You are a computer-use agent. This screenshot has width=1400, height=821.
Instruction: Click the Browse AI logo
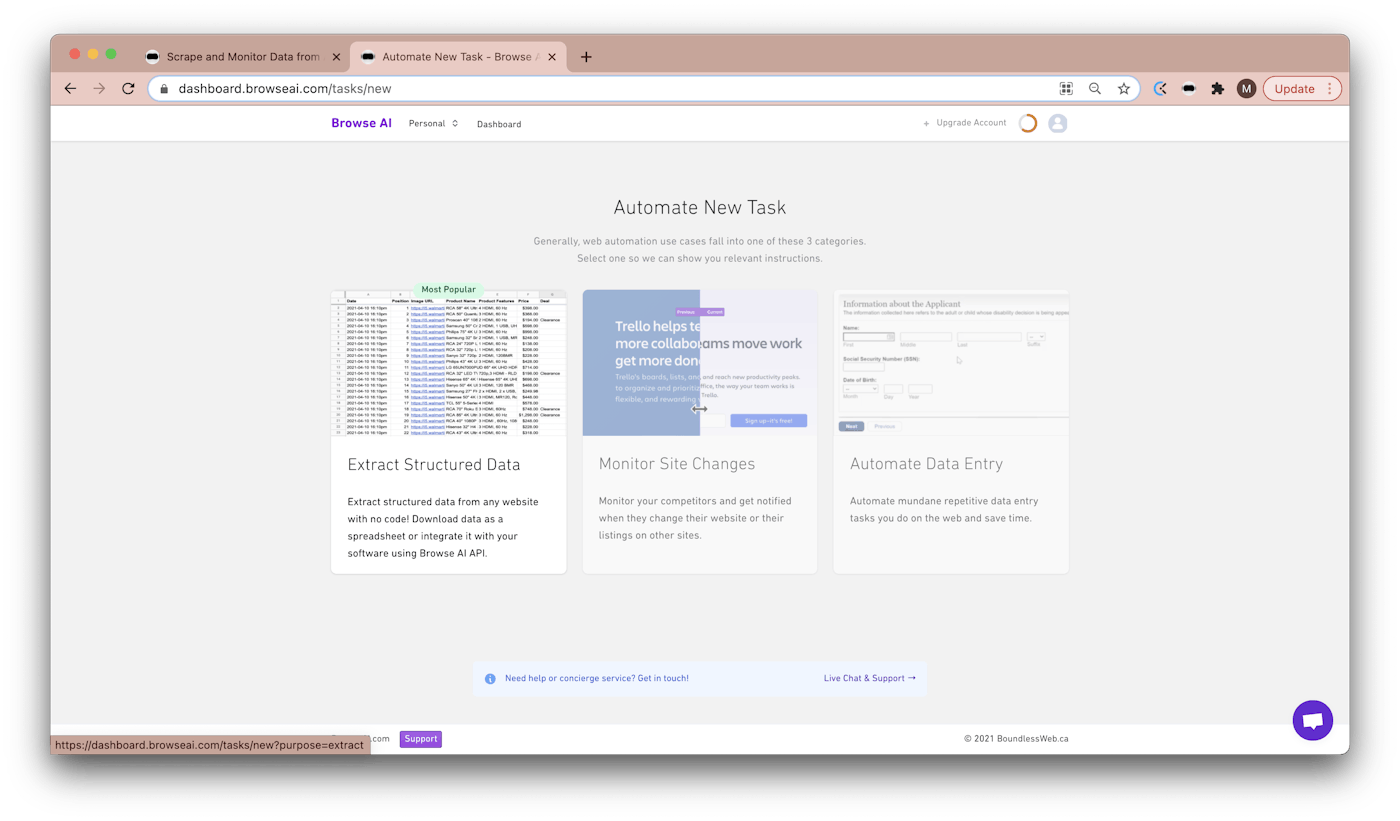(361, 123)
